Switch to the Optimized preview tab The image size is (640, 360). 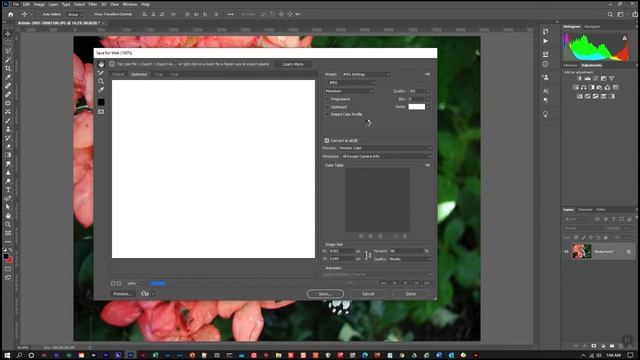[x=139, y=74]
